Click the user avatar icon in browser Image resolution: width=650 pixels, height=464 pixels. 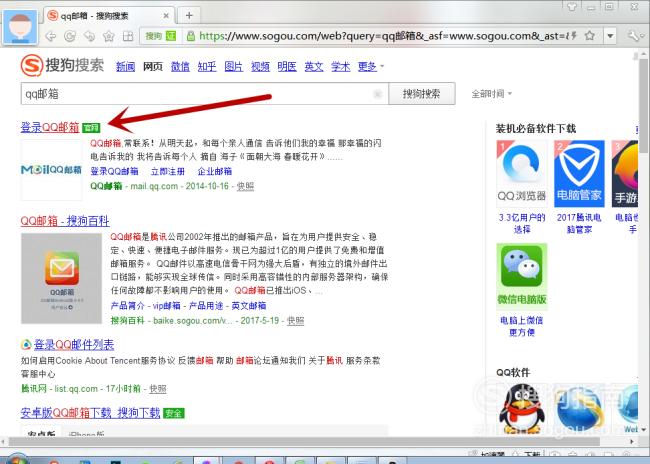pyautogui.click(x=20, y=27)
